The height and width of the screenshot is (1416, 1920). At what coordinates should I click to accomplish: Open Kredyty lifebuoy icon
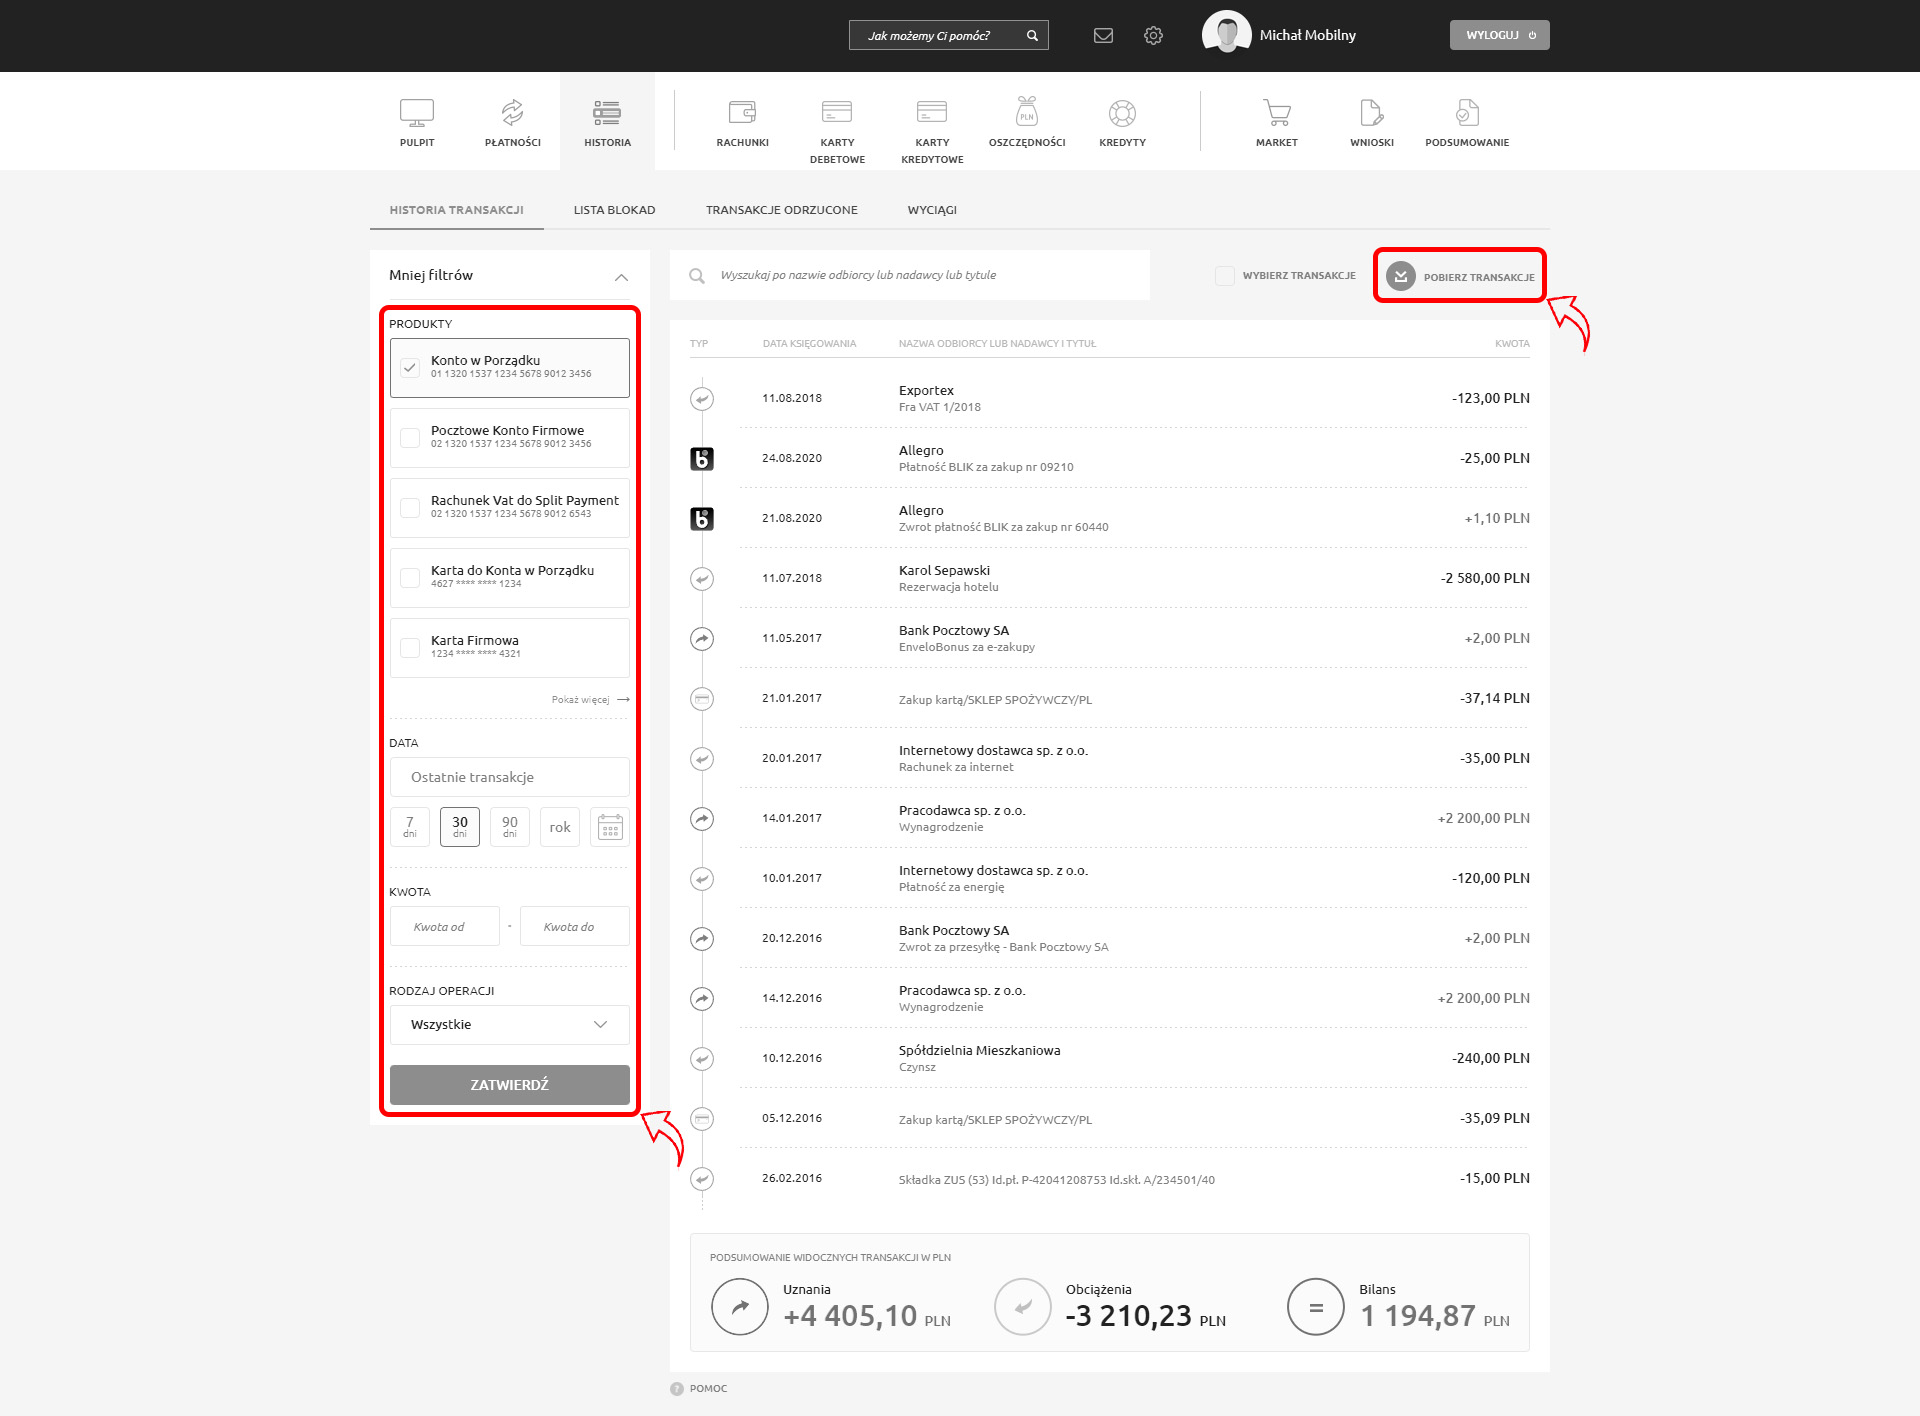pyautogui.click(x=1122, y=113)
